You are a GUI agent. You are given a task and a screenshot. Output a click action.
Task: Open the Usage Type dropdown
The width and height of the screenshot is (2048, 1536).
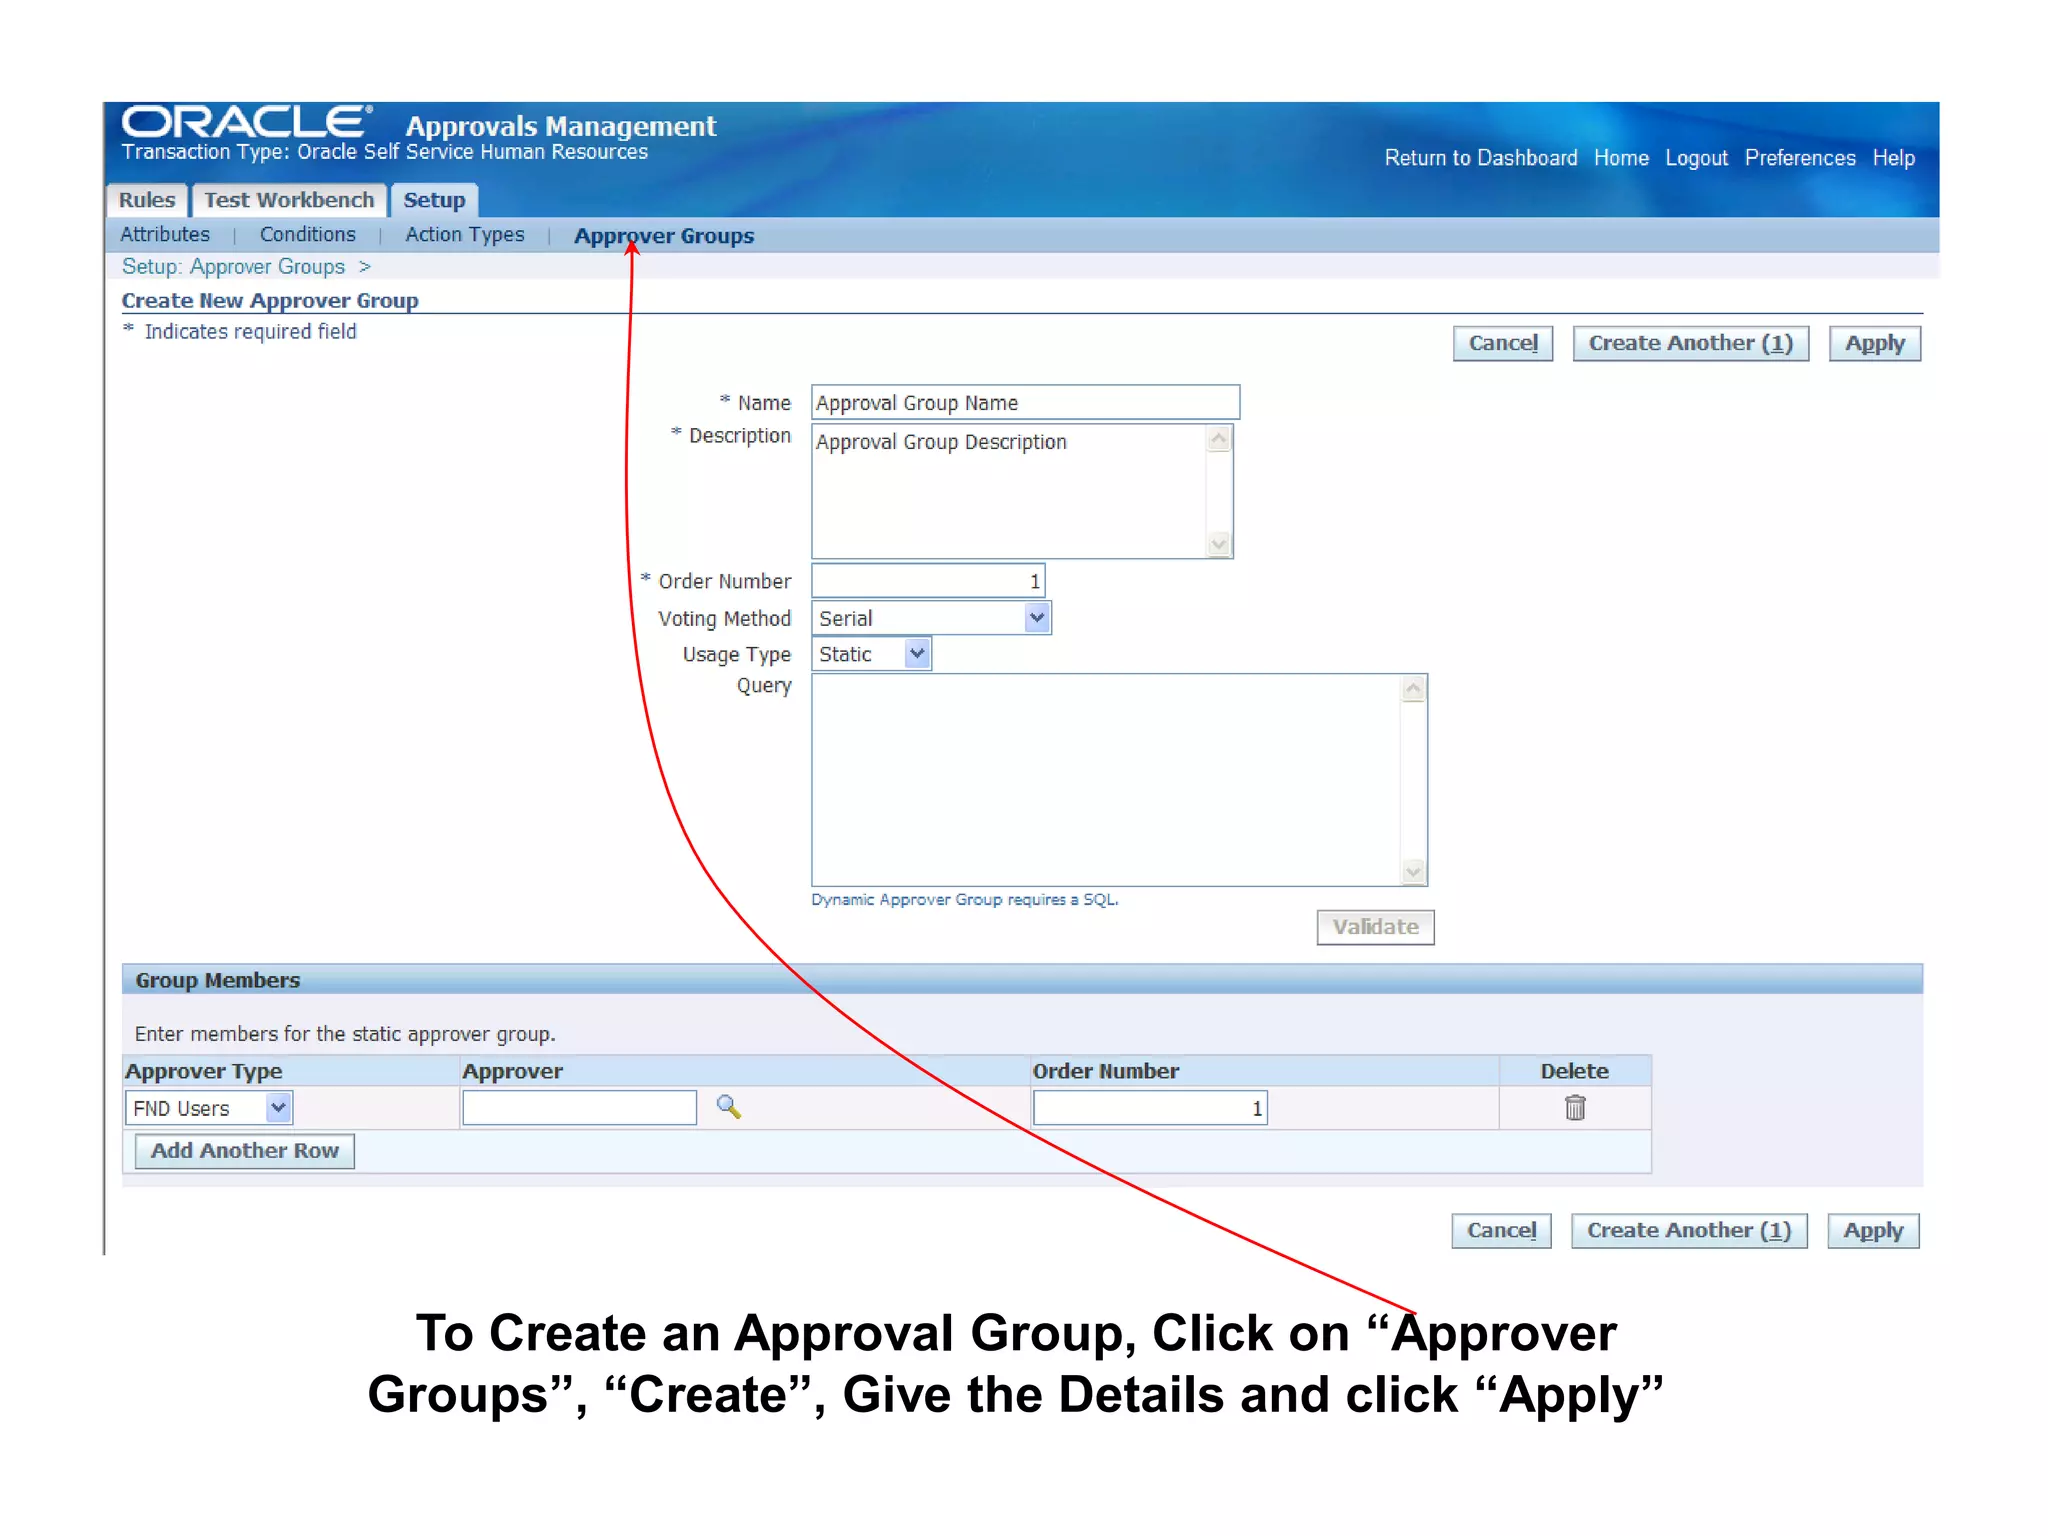[x=916, y=654]
